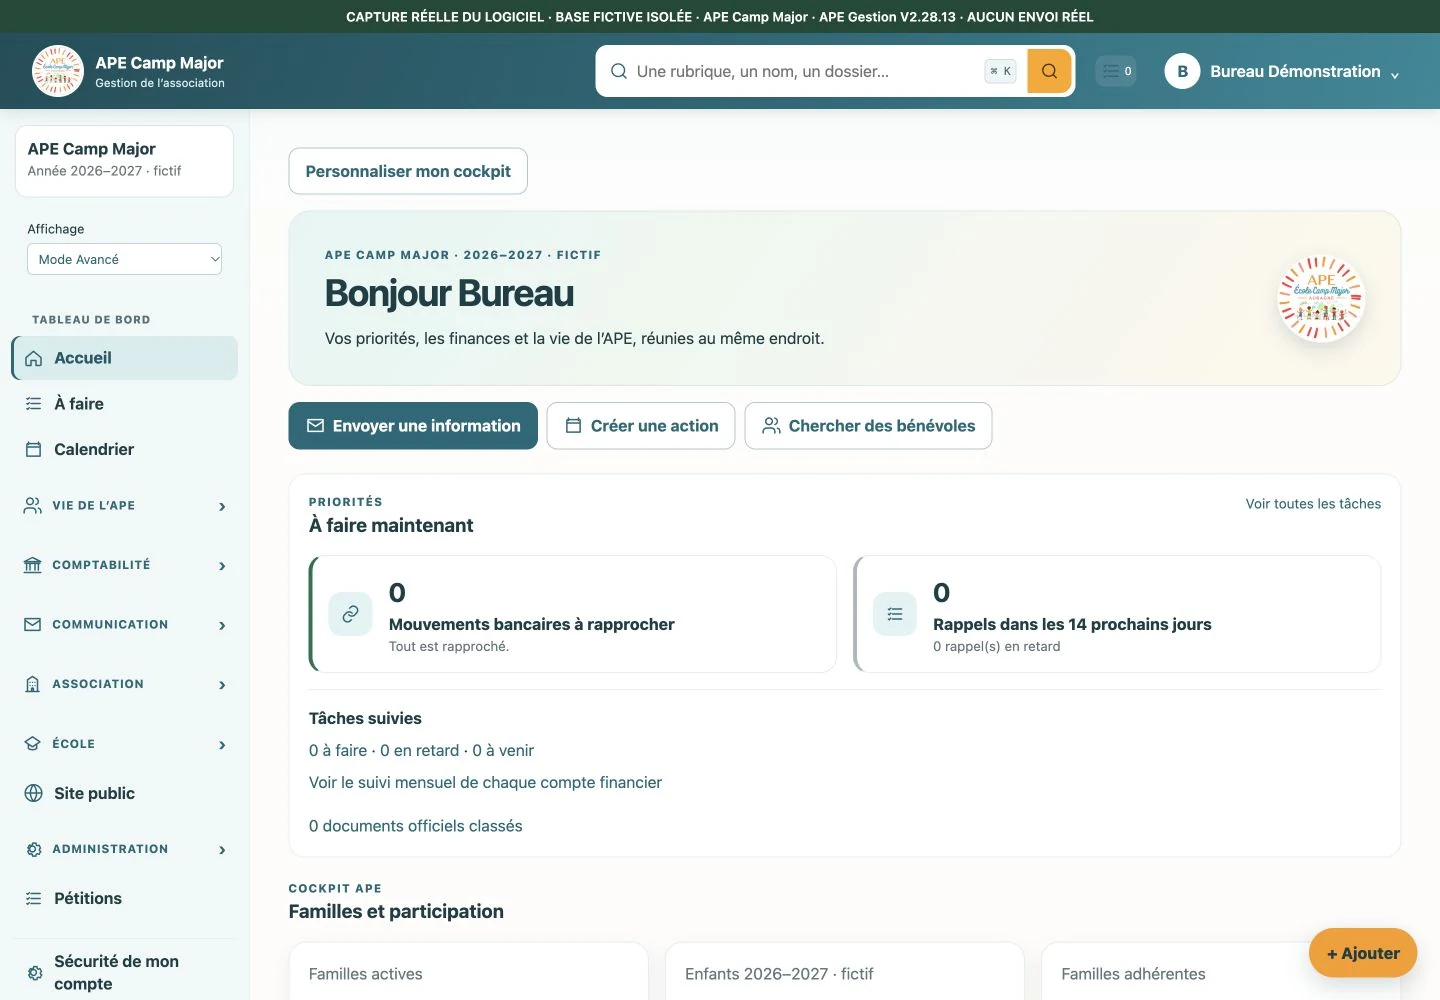Click the École graduation cap icon
Viewport: 1440px width, 1000px height.
point(33,744)
